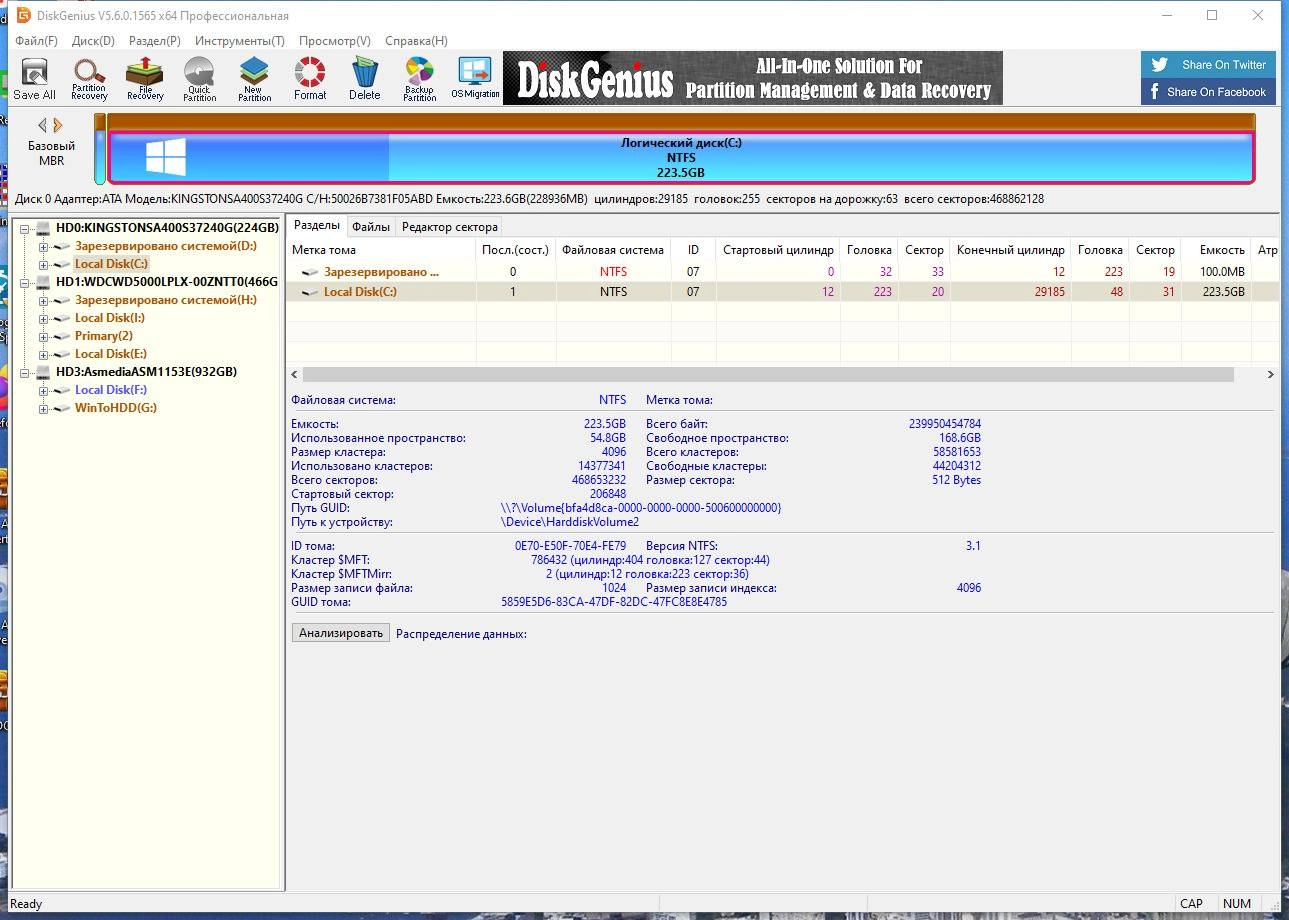Screen dimensions: 1289x920
Task: Switch to the Файлы tab
Action: [370, 226]
